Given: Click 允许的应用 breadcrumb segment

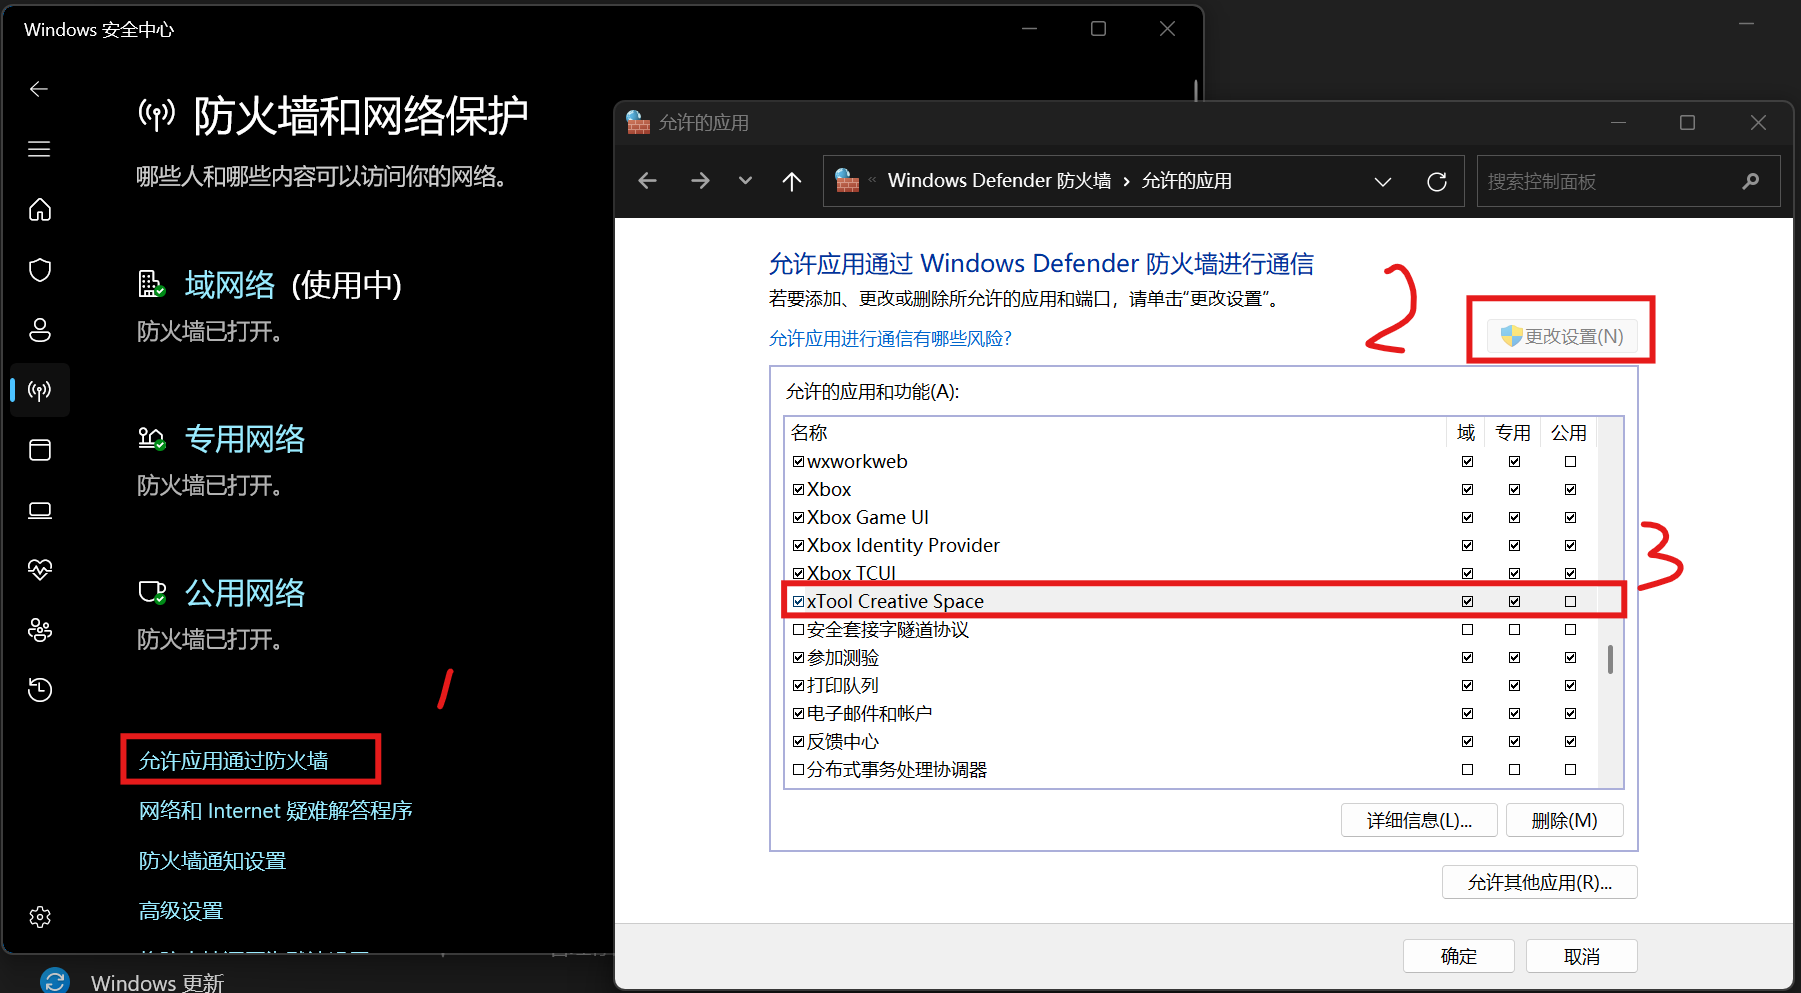Looking at the screenshot, I should tap(1186, 181).
